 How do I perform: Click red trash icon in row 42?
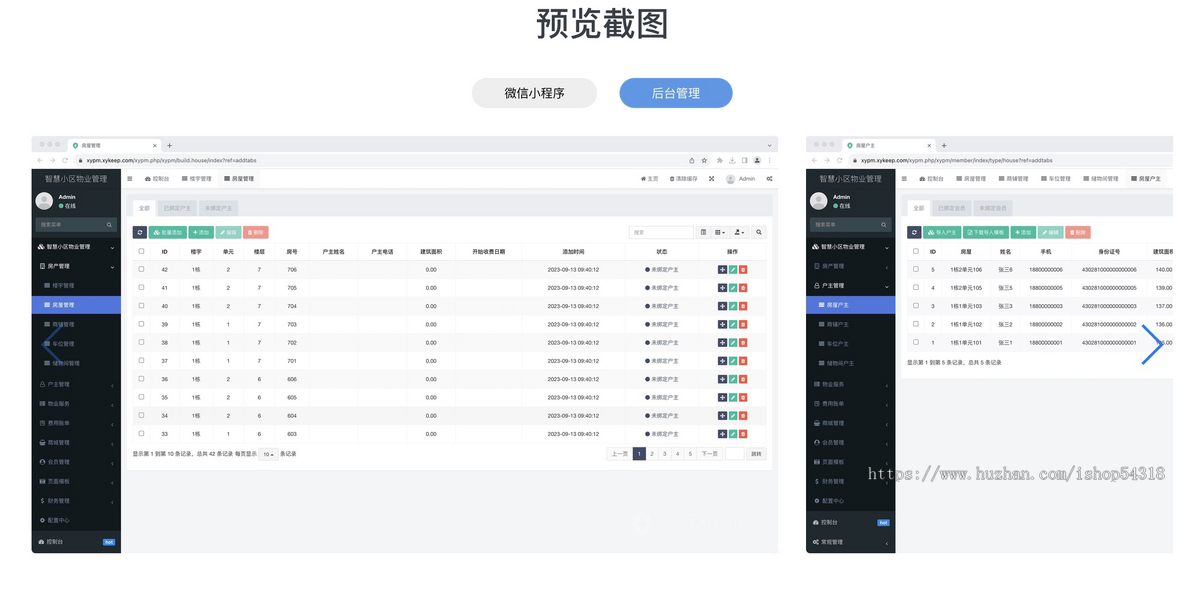pos(743,269)
